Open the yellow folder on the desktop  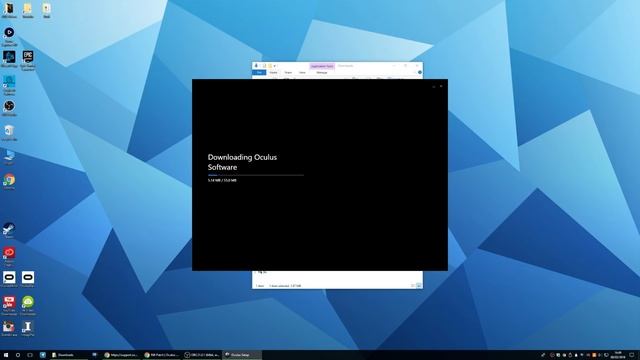tap(28, 10)
